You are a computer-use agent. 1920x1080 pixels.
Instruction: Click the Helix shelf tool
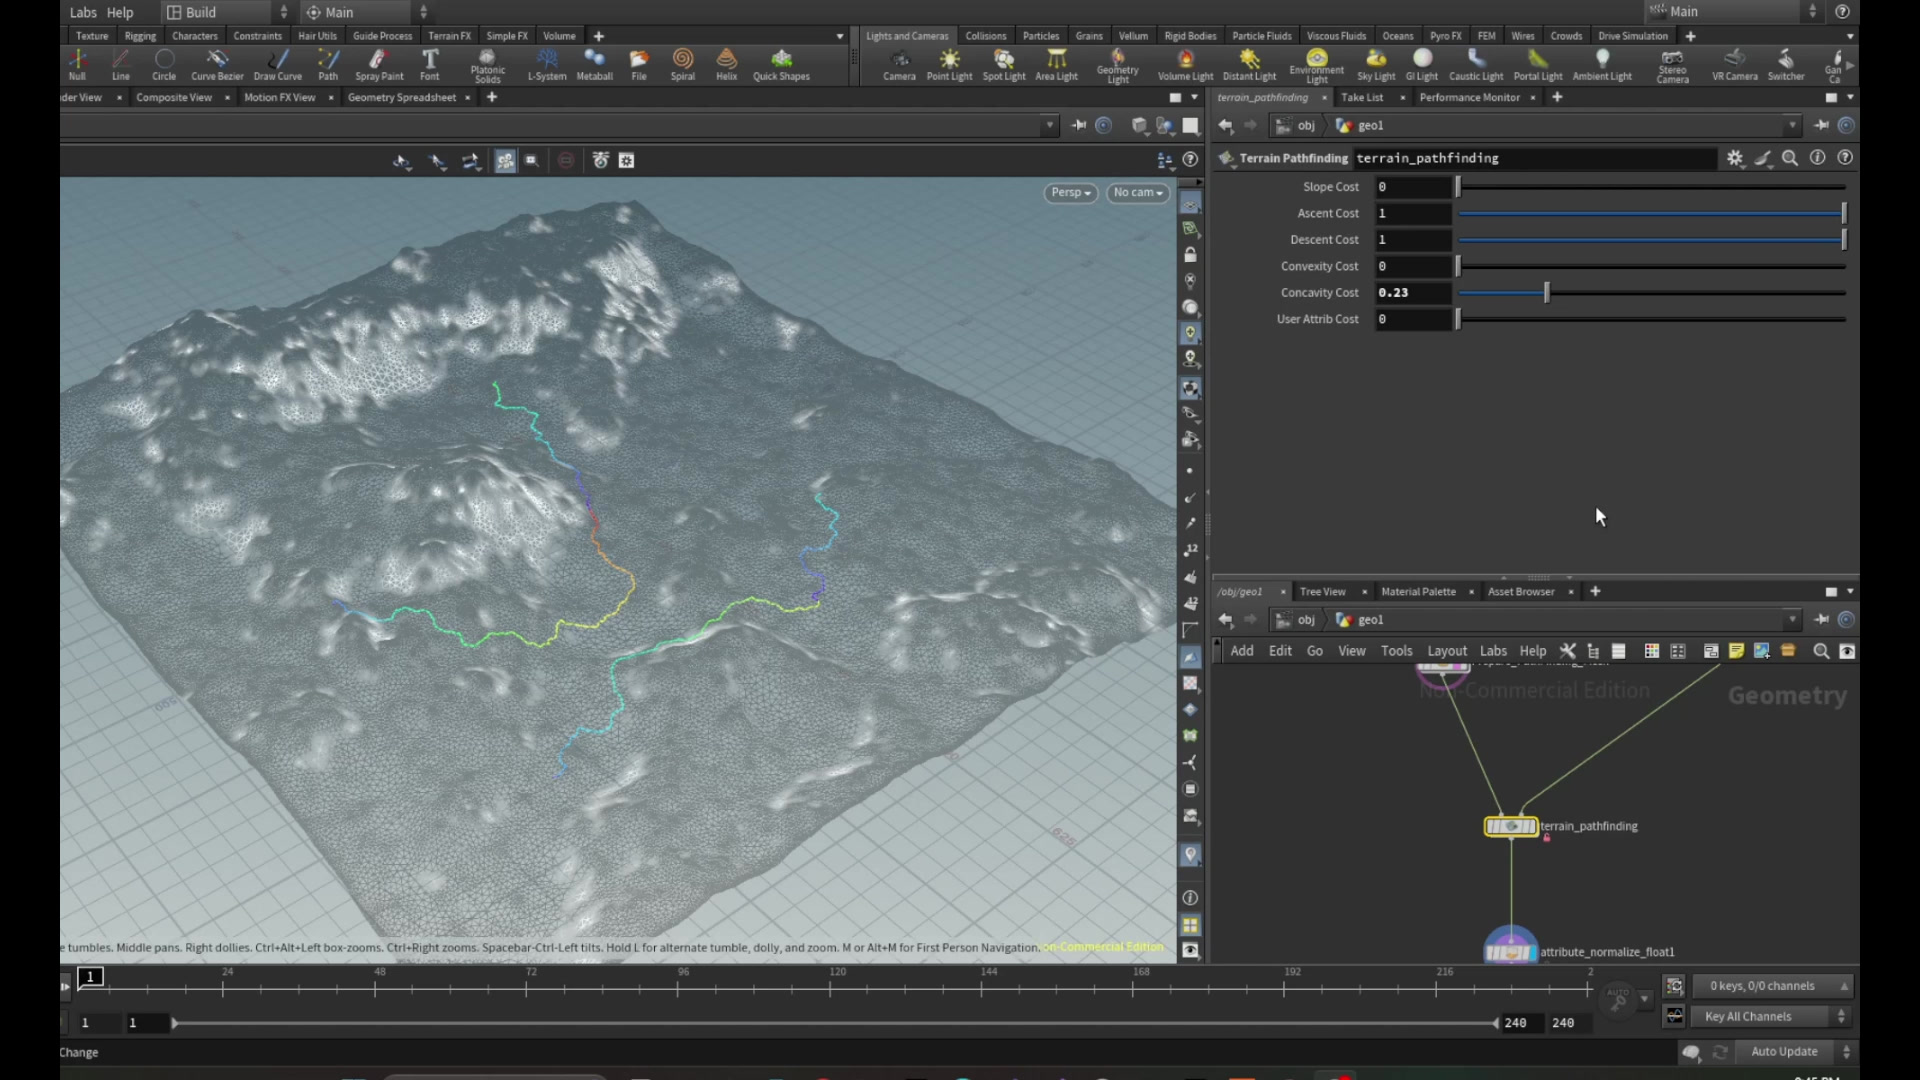727,65
